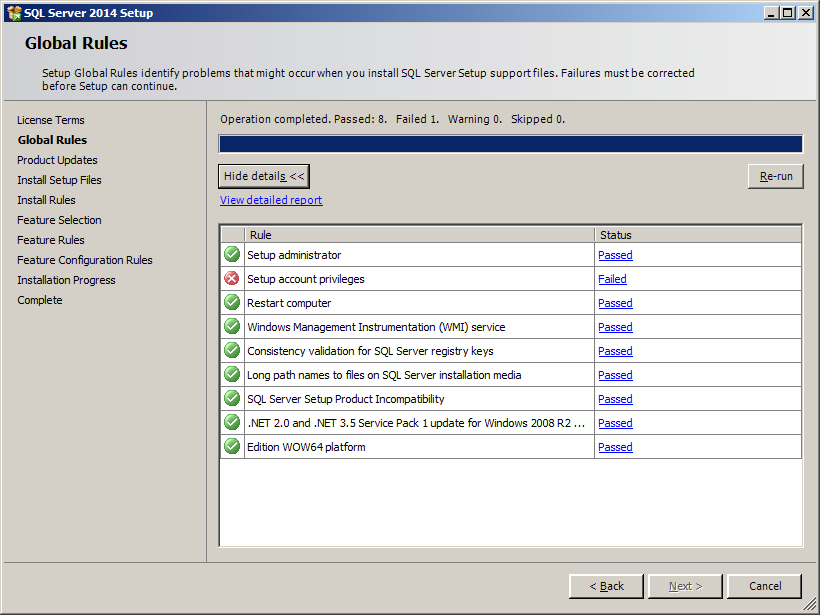The width and height of the screenshot is (820, 615).
Task: Cancel the SQL Server setup
Action: (x=765, y=586)
